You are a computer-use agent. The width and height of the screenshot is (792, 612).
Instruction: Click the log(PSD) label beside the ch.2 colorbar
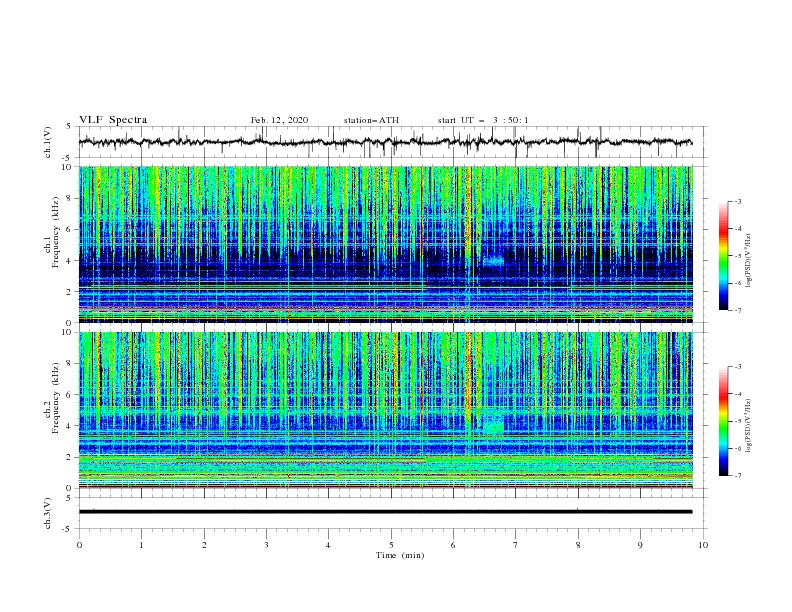(x=749, y=425)
